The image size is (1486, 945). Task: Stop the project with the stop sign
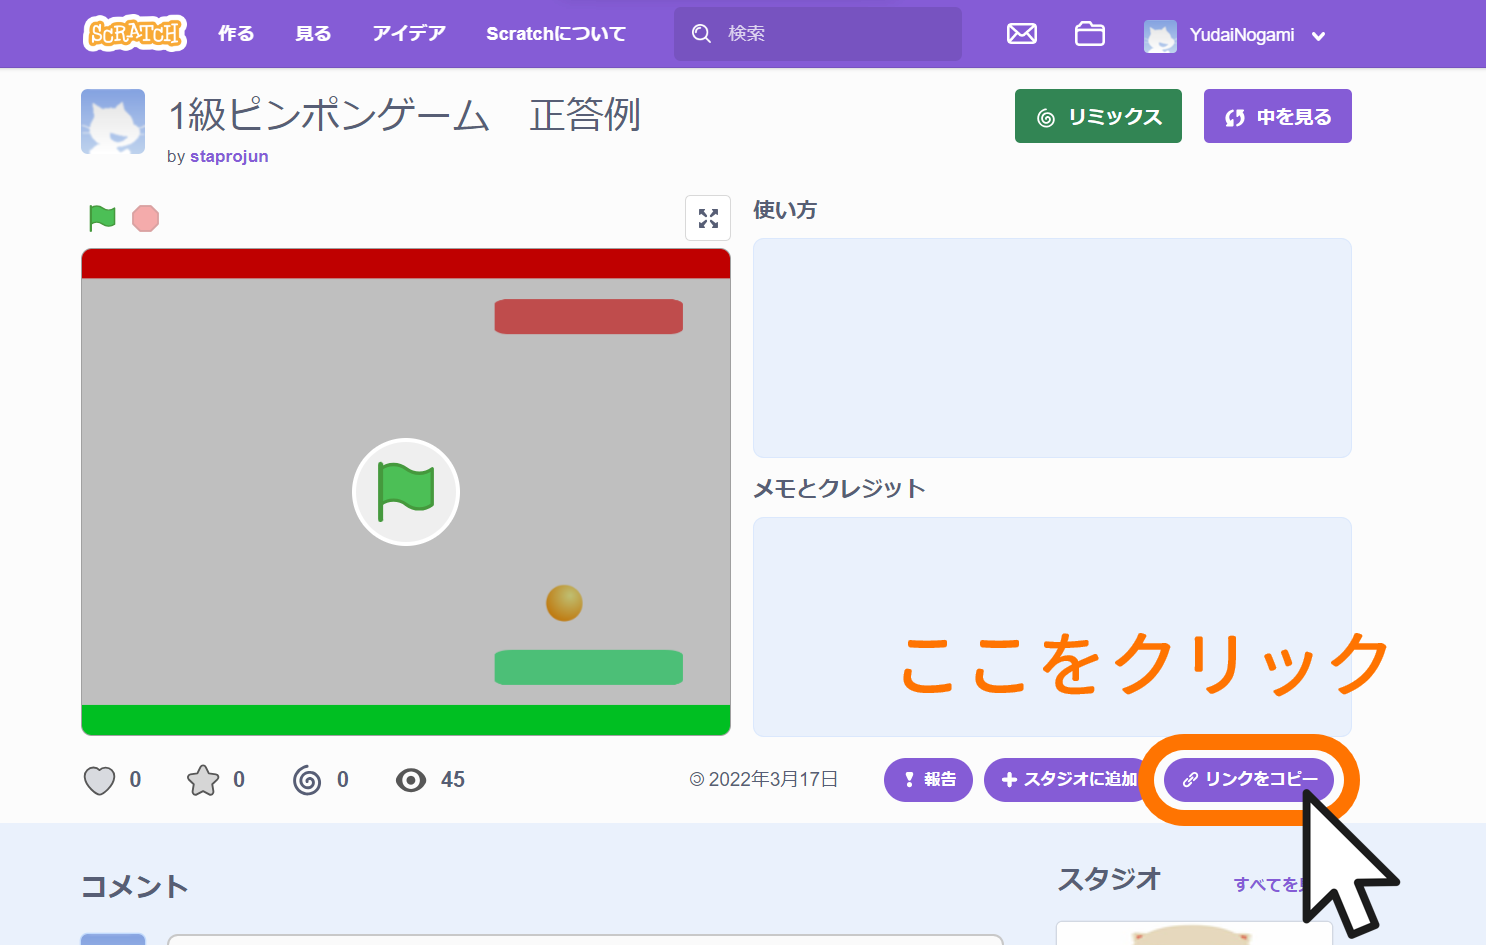coord(145,218)
